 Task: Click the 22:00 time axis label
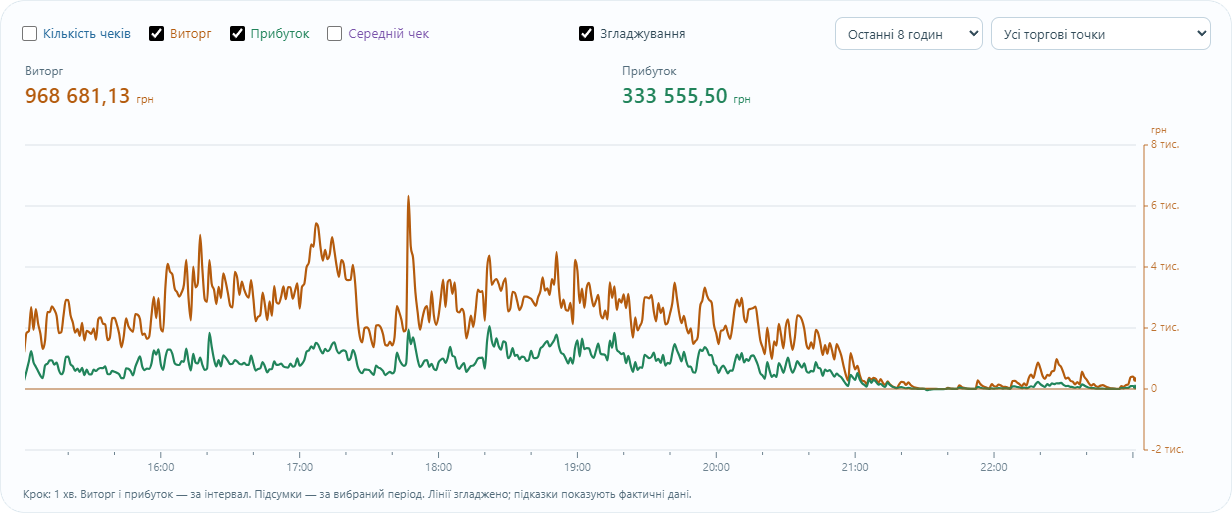tap(994, 467)
